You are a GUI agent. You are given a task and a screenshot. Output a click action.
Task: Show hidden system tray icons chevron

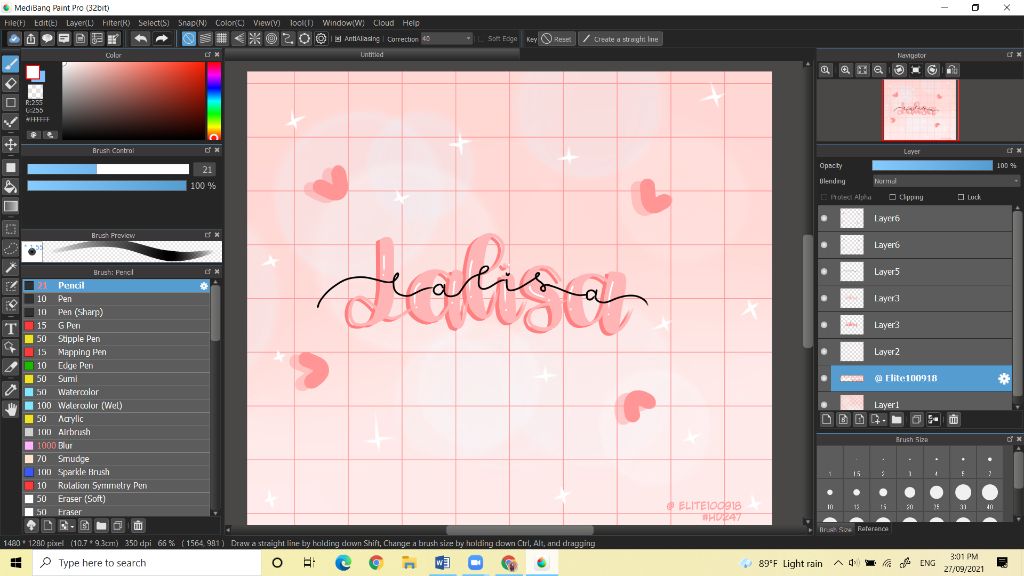(838, 563)
